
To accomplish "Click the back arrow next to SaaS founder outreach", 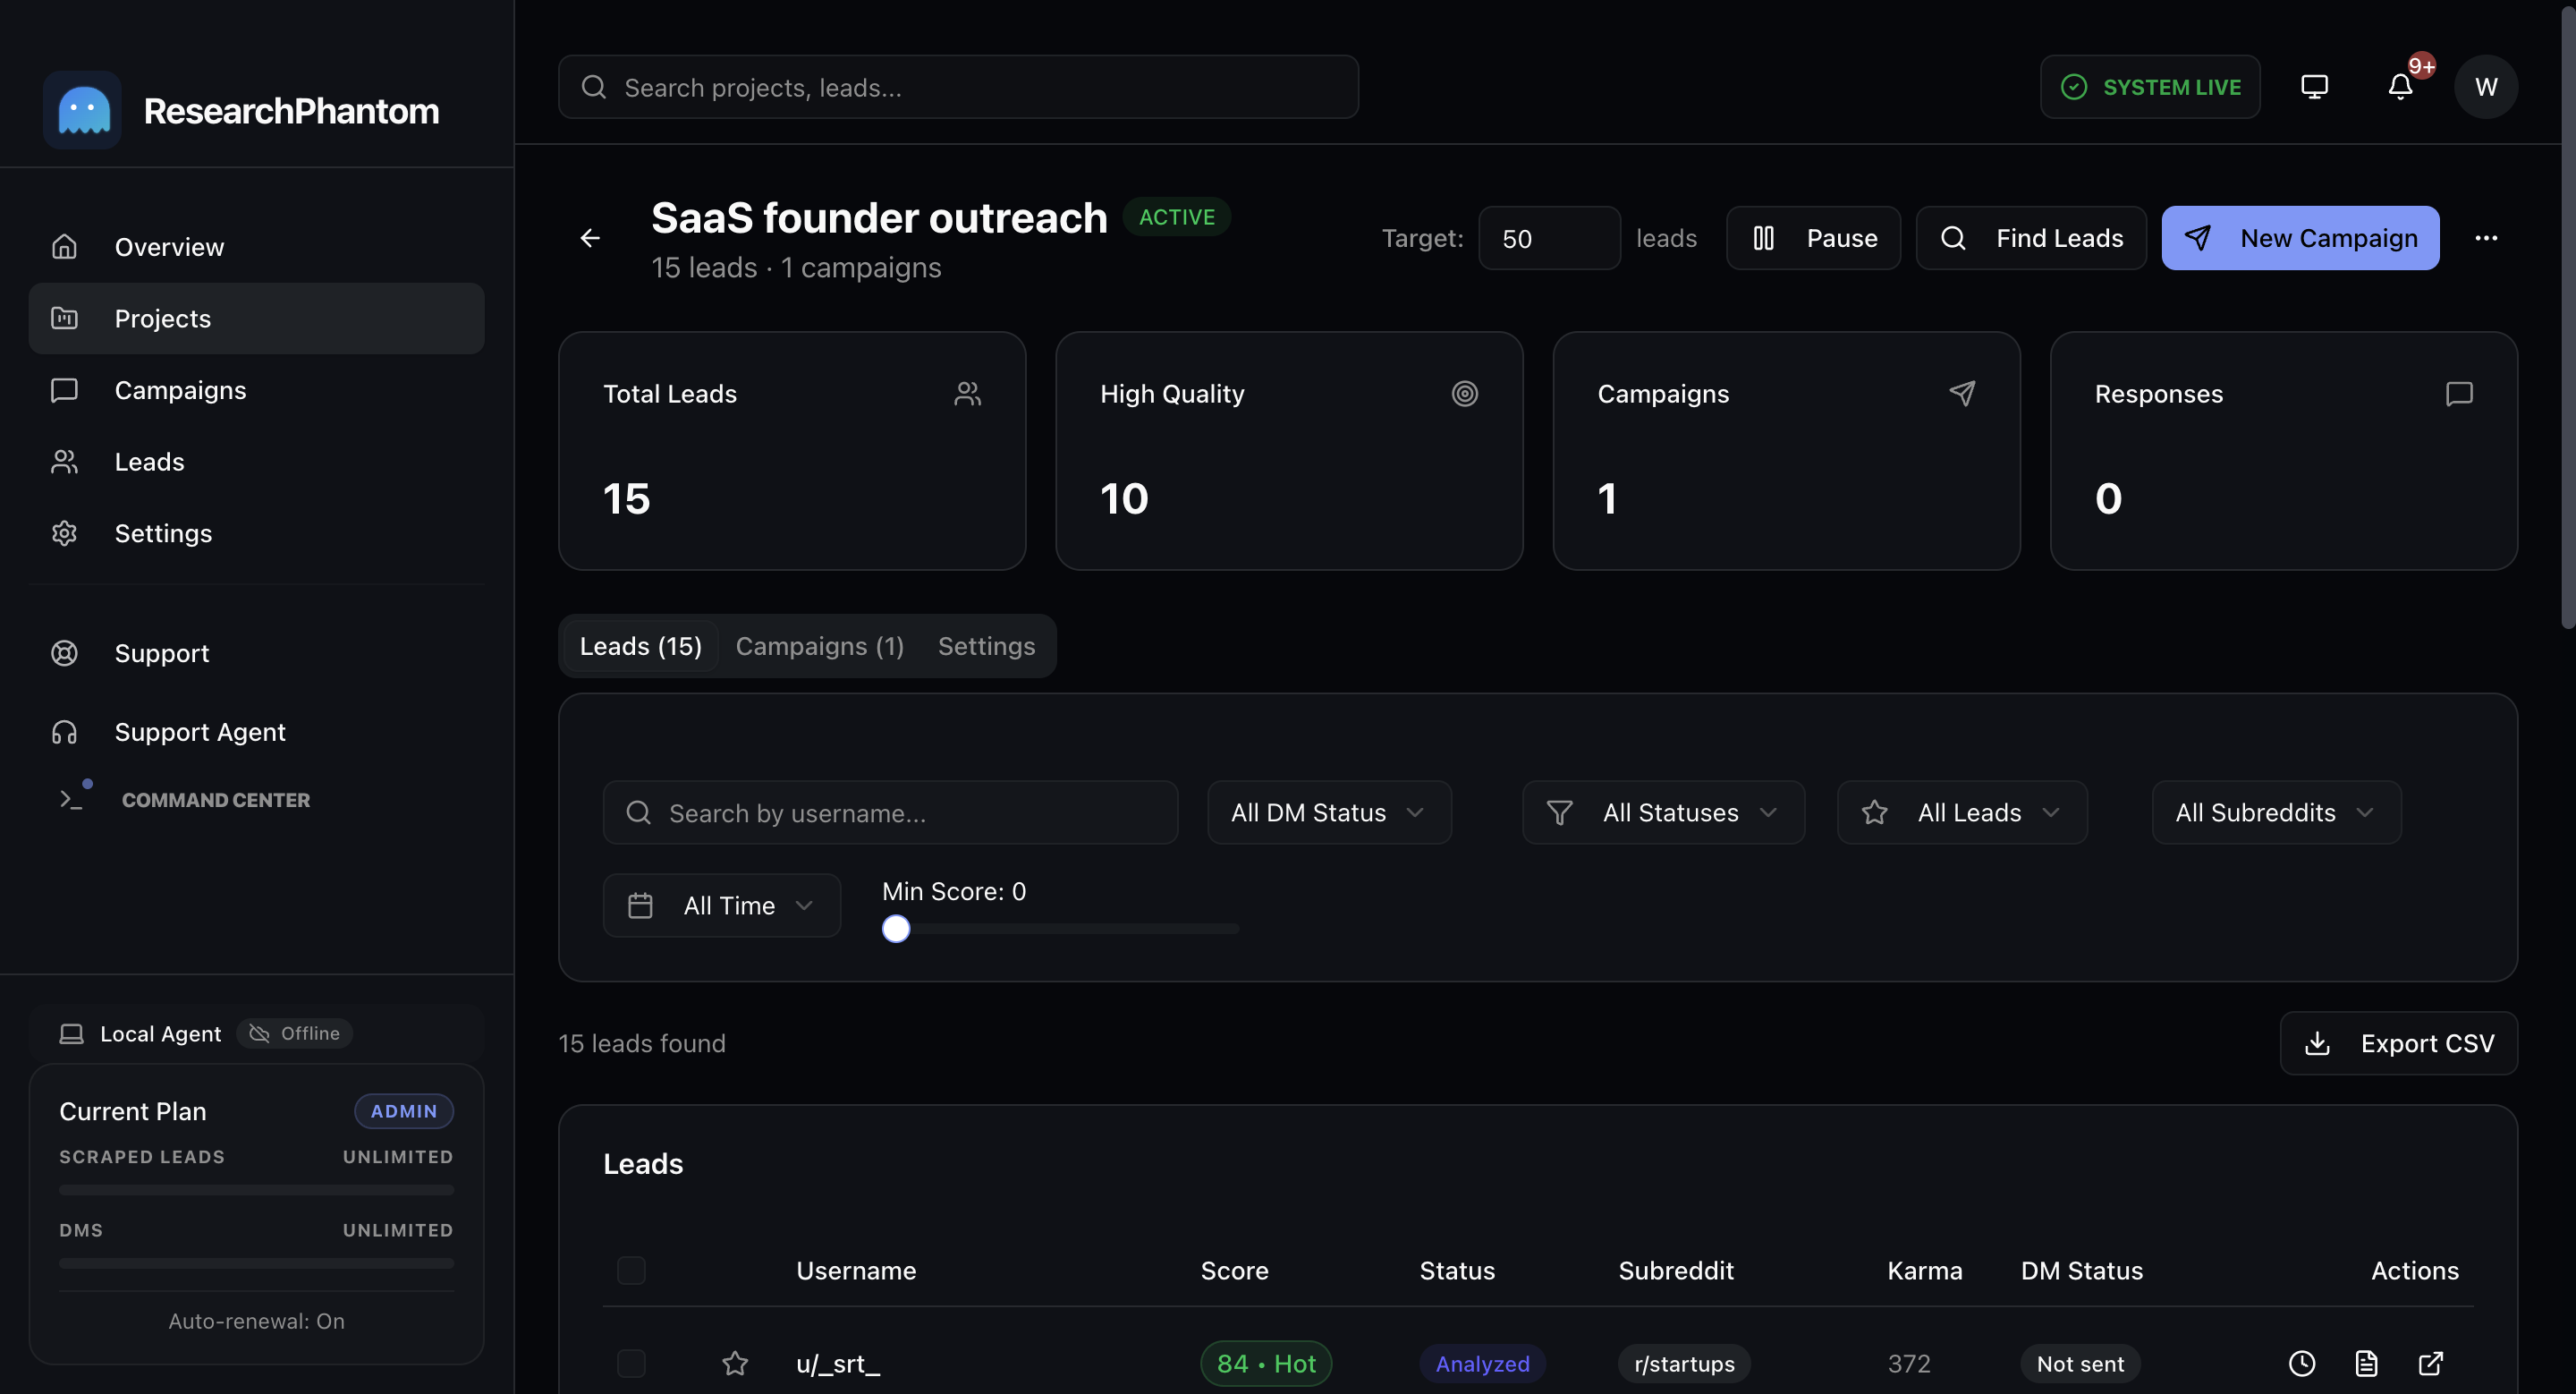I will point(590,238).
